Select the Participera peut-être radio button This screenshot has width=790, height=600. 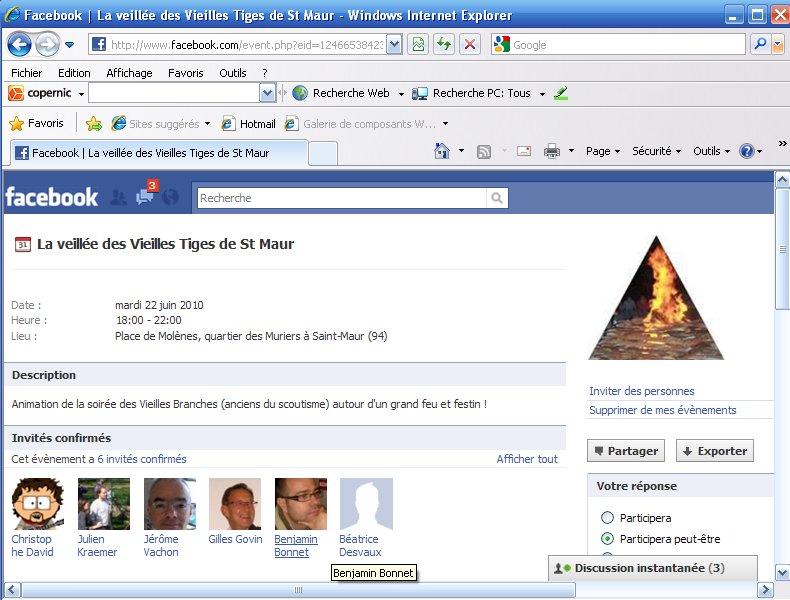(x=608, y=539)
